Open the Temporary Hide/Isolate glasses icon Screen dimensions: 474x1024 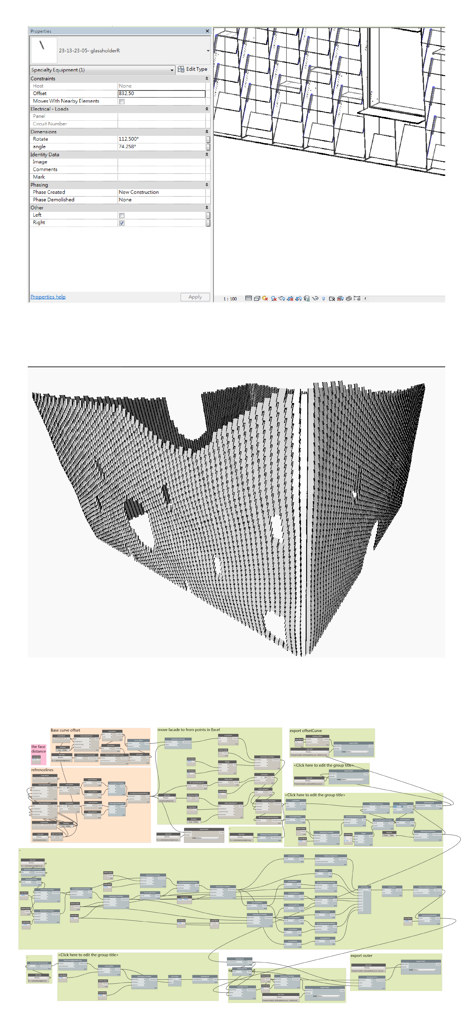(314, 298)
